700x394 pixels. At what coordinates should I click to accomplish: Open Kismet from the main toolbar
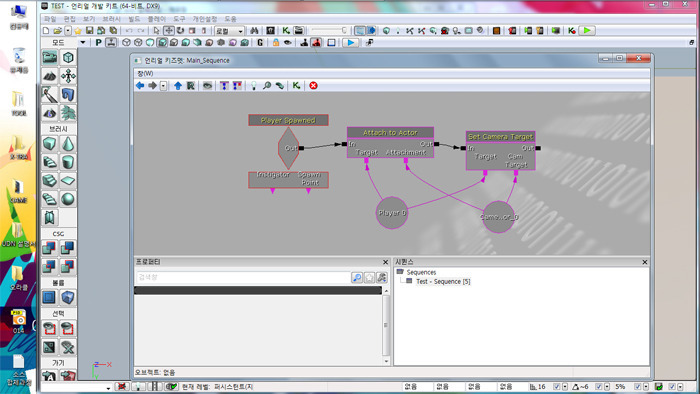[x=286, y=30]
